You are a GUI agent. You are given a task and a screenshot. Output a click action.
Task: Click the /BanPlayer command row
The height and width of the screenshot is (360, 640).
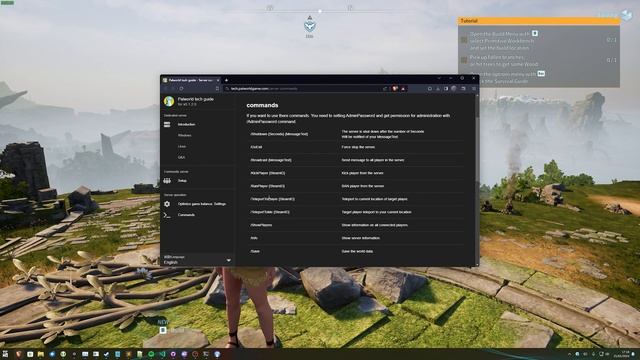pyautogui.click(x=356, y=186)
